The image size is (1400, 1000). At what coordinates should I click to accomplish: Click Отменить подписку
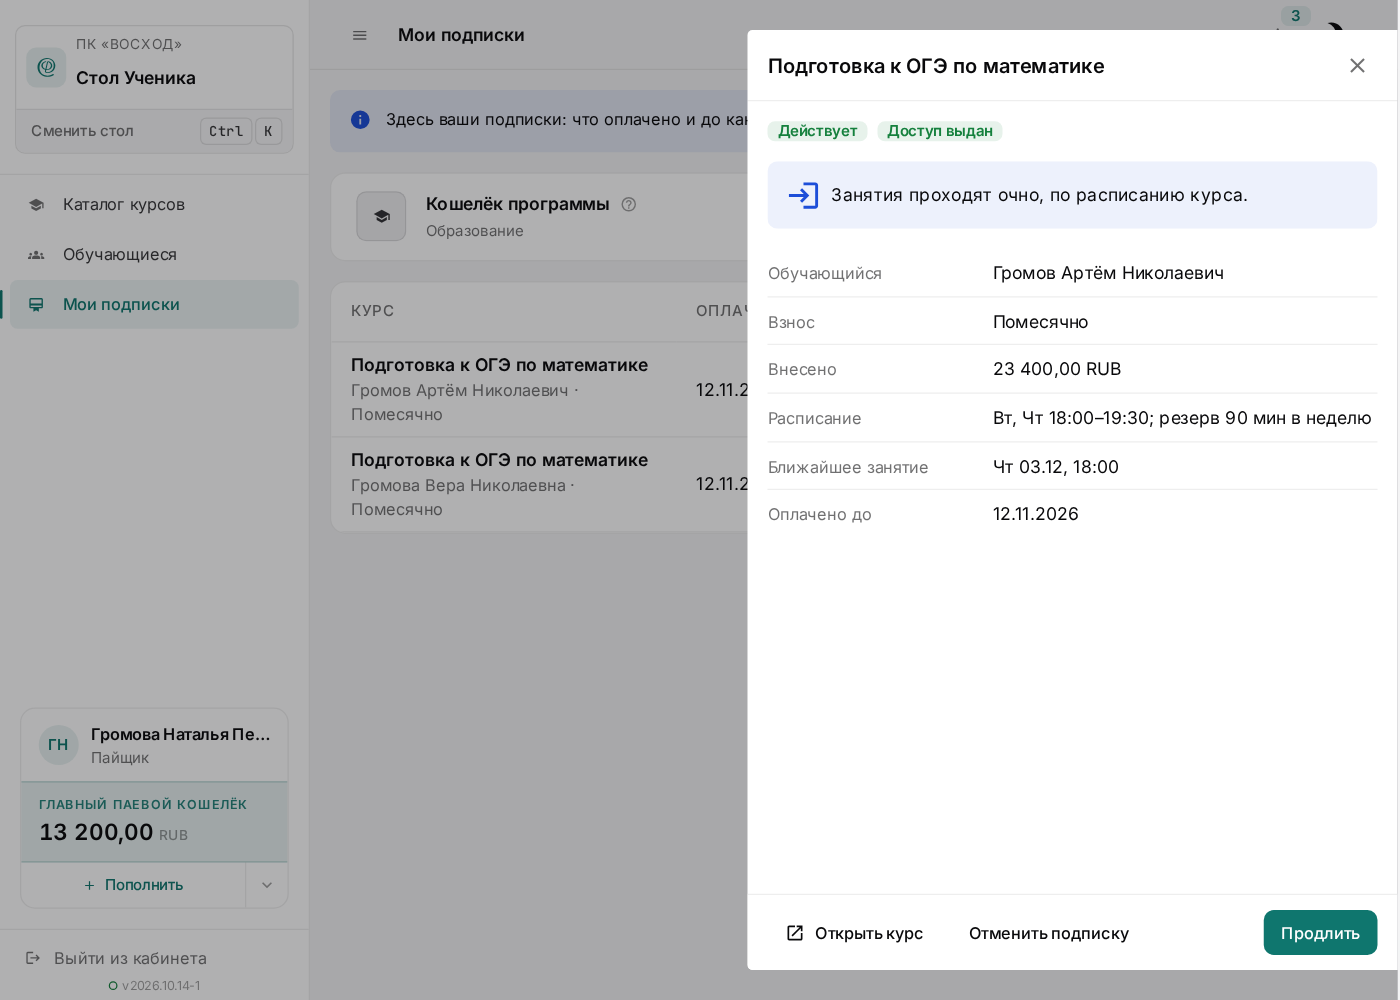(x=1049, y=933)
